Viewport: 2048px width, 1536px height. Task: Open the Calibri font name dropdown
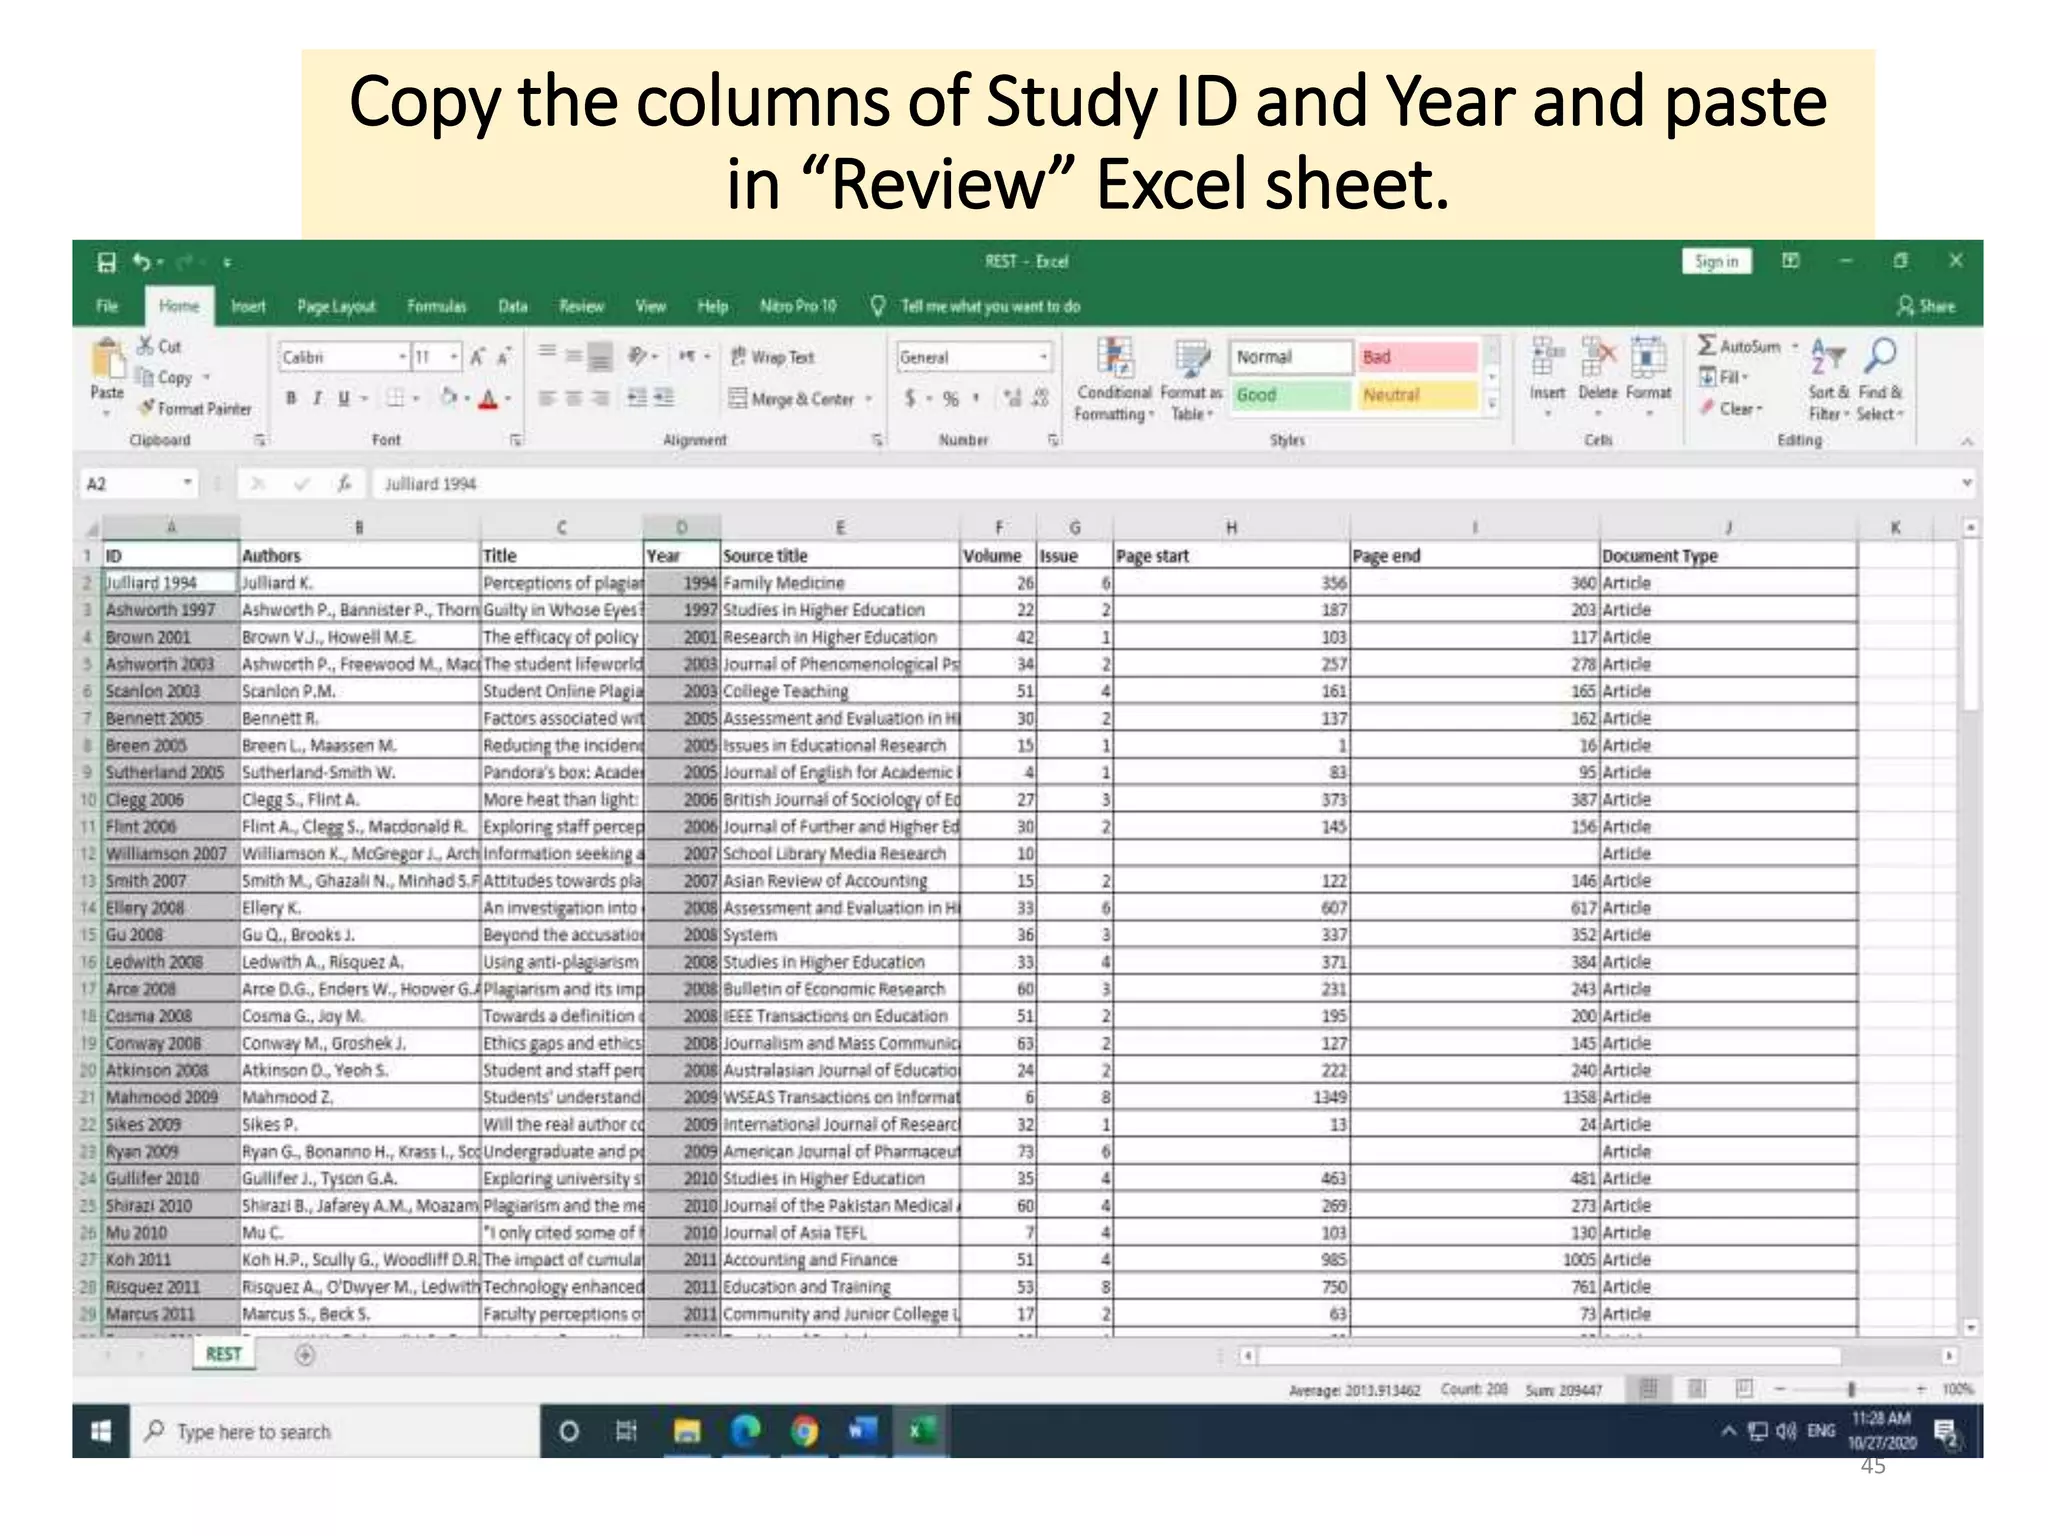[x=403, y=357]
